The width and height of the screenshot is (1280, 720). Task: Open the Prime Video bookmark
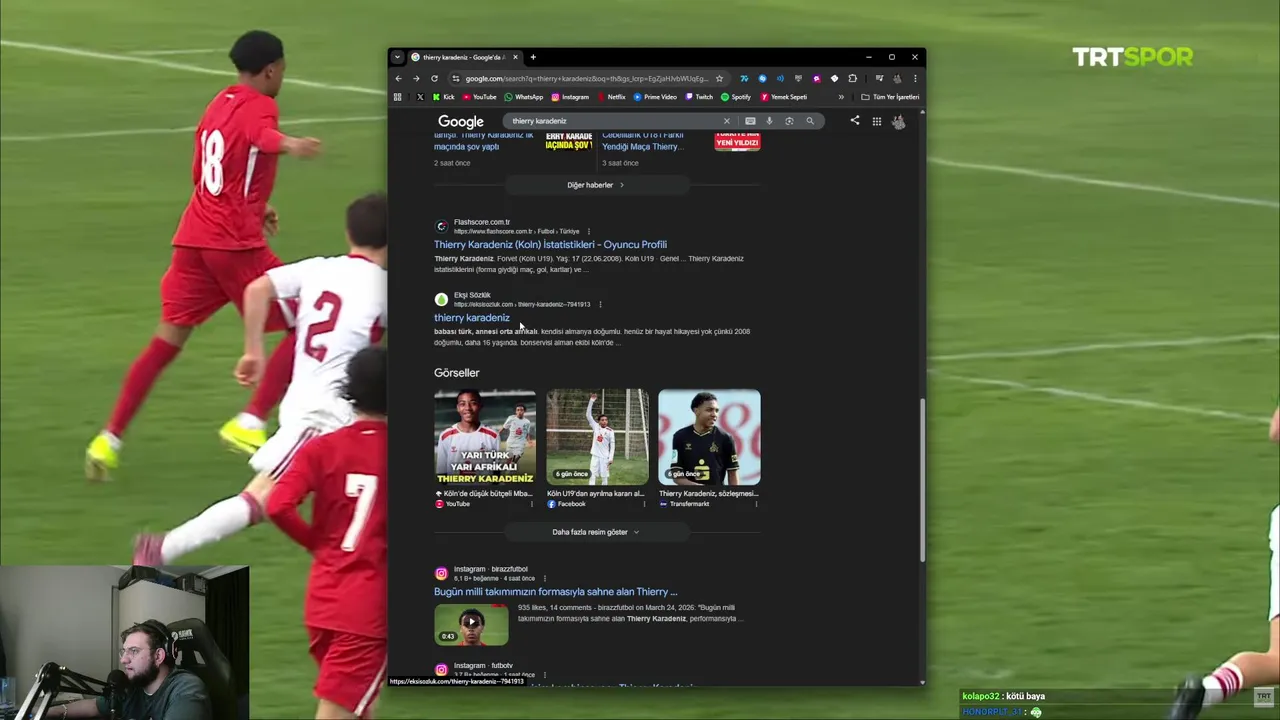(x=655, y=97)
